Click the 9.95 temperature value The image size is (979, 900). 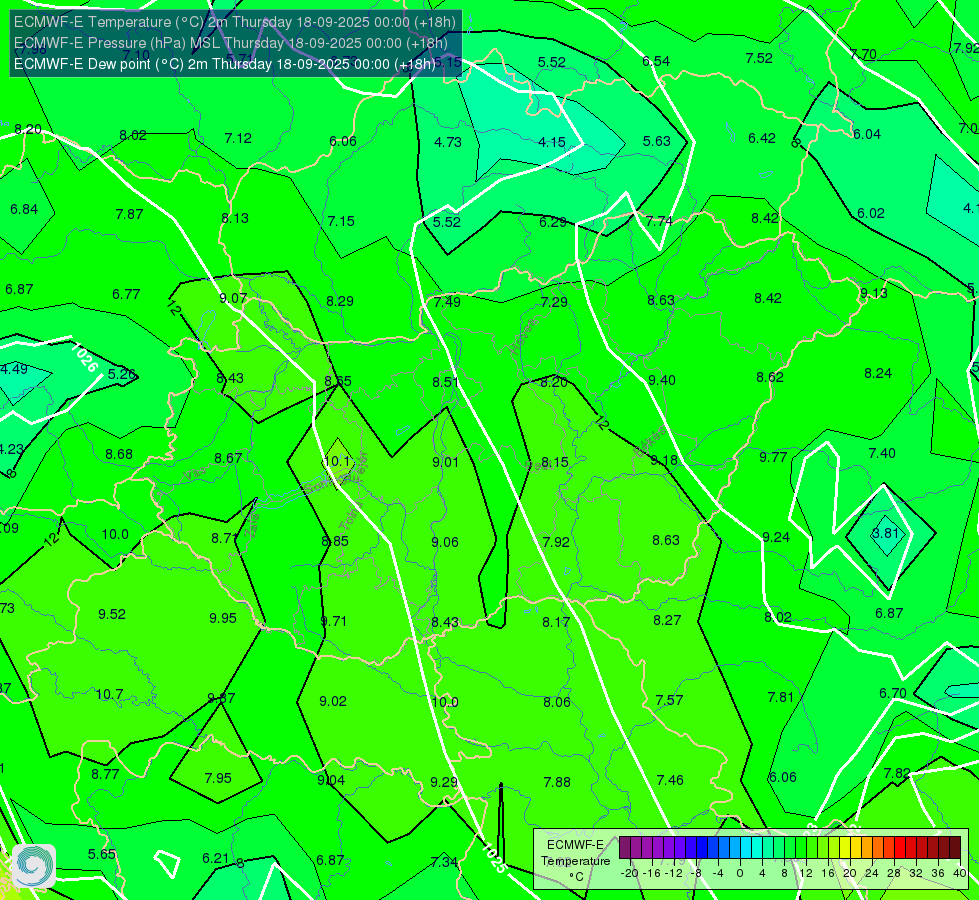click(223, 618)
